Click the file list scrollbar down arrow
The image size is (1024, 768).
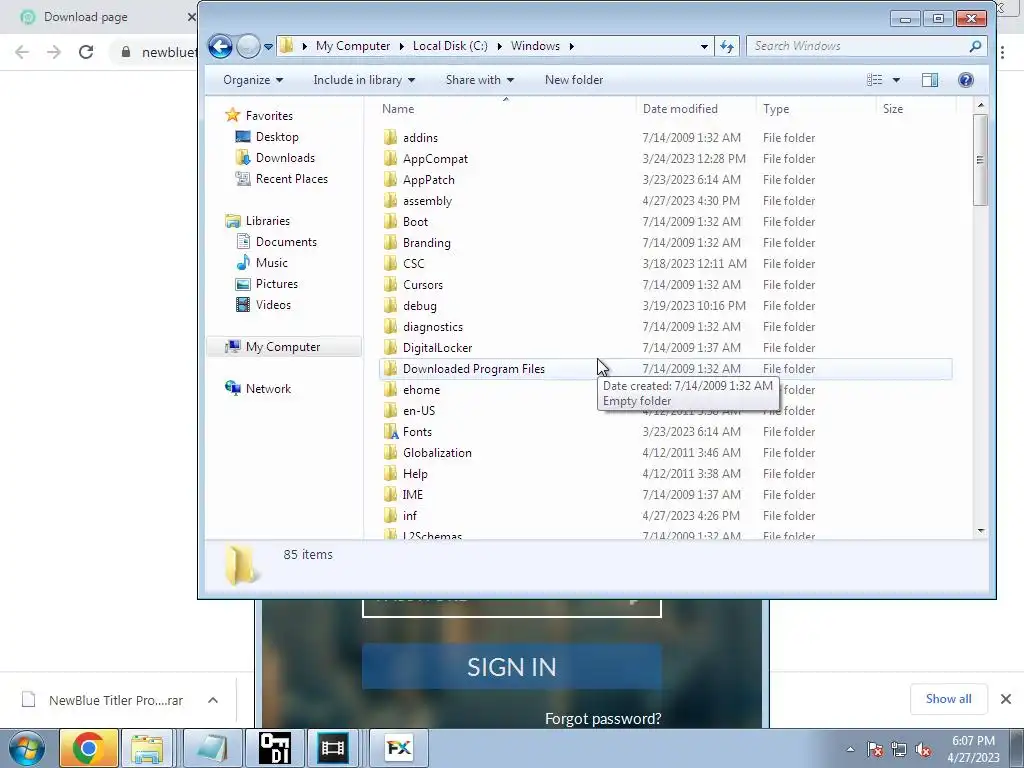click(980, 532)
